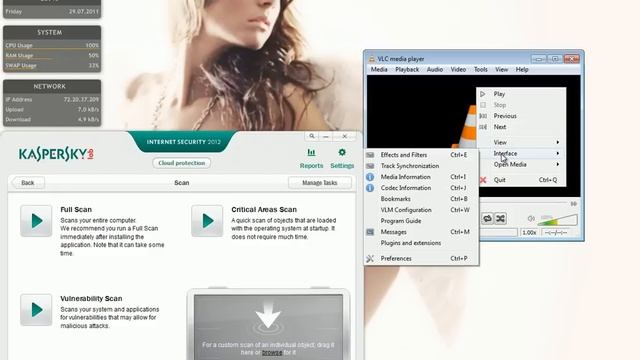Click the Critical Areas Scan heading text
Screen dimensions: 640x360
(x=264, y=209)
